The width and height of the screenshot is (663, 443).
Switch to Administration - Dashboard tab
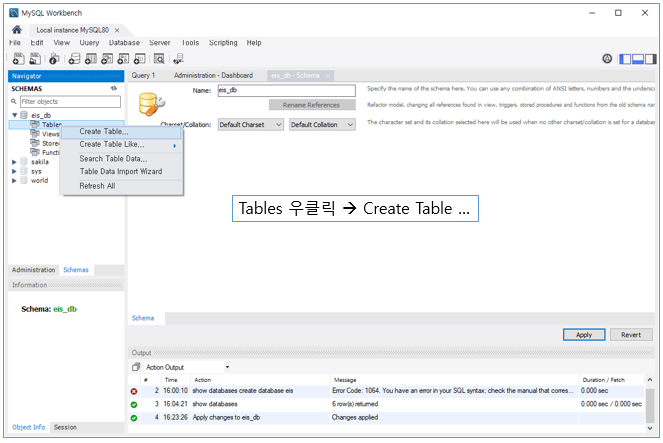pos(213,75)
